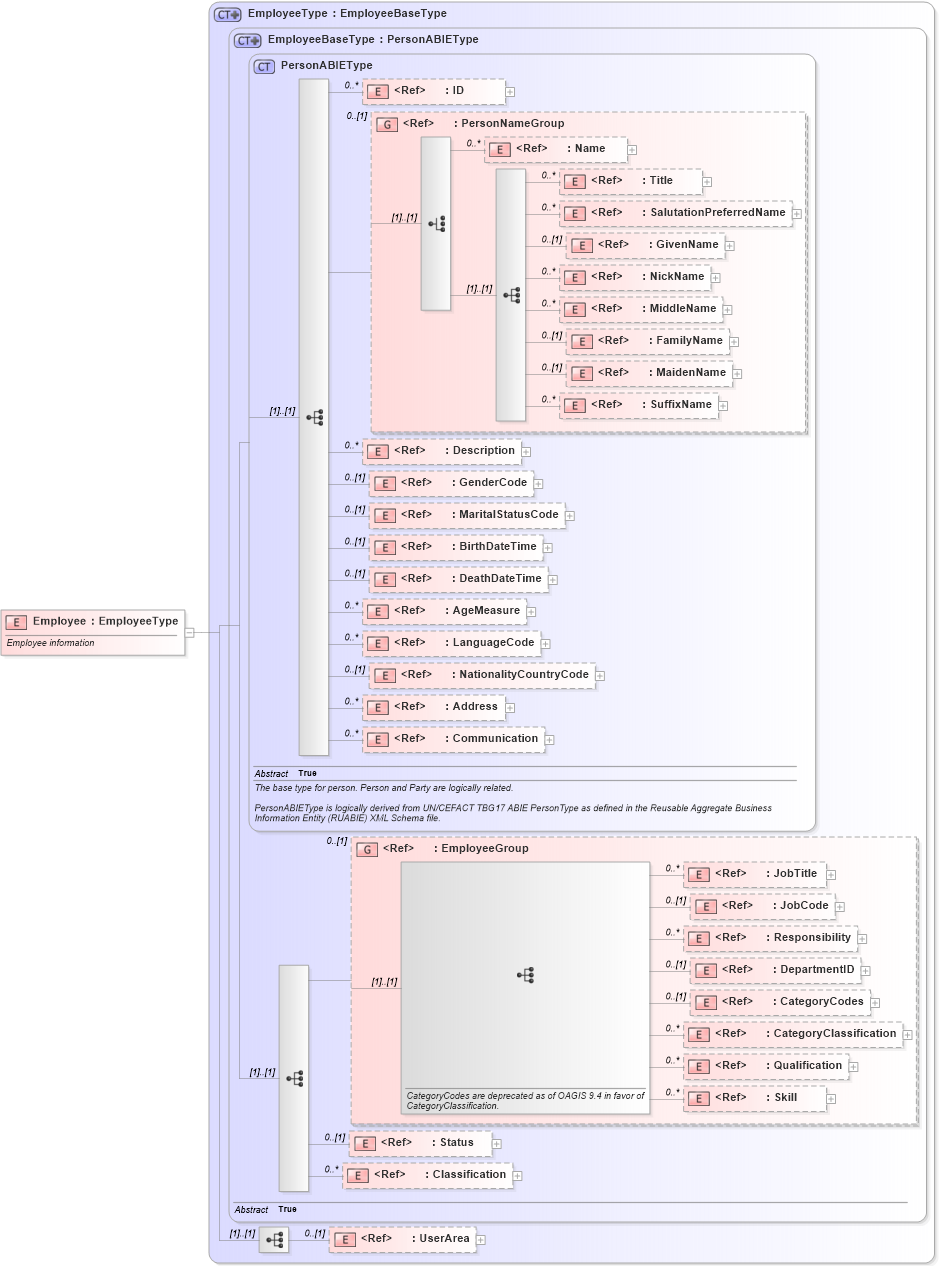Click the G icon on PersonNameGroup

(388, 124)
